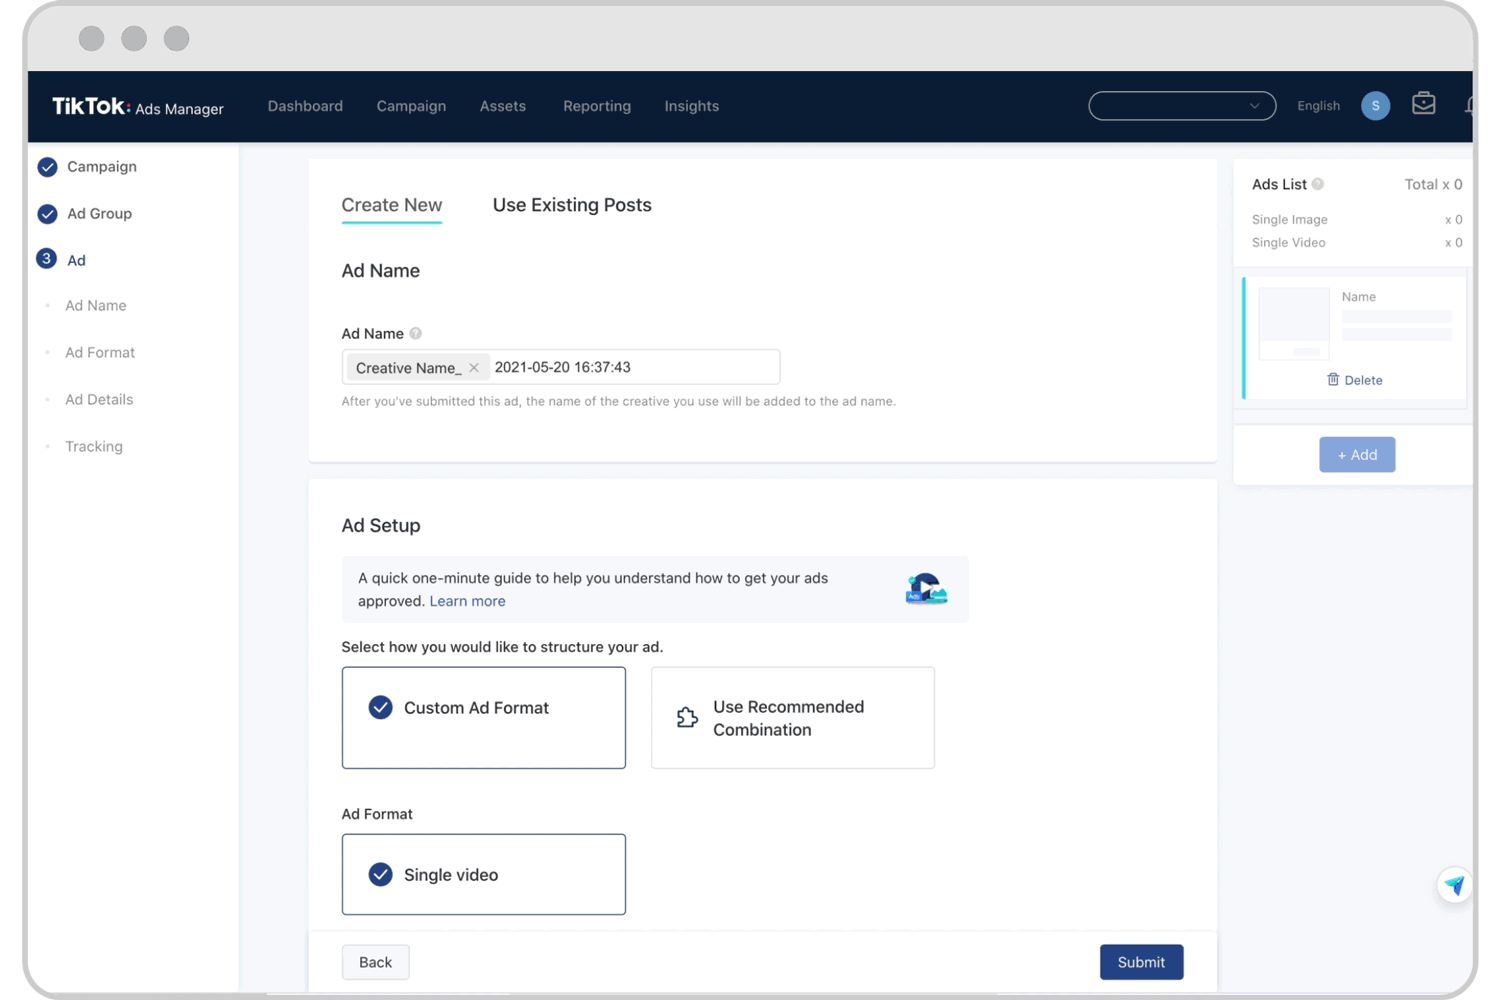
Task: Click the Ad Group step checkmark icon
Action: pyautogui.click(x=47, y=214)
